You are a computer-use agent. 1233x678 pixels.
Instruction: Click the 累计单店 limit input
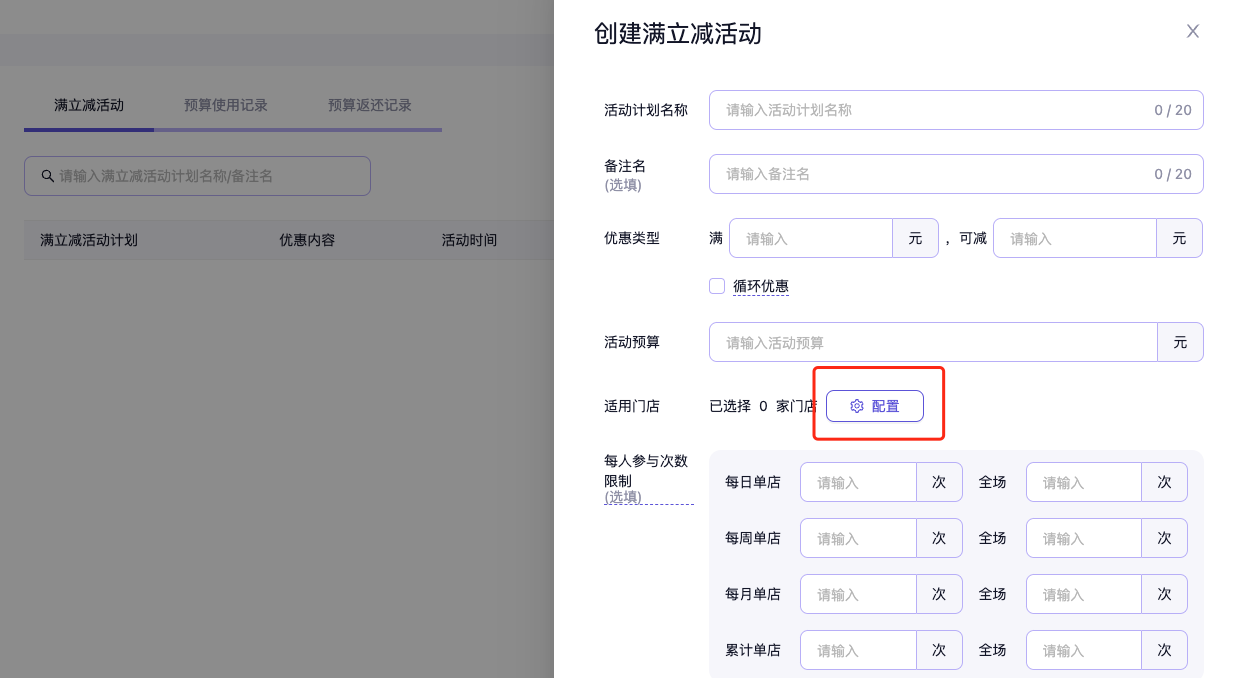(x=858, y=650)
